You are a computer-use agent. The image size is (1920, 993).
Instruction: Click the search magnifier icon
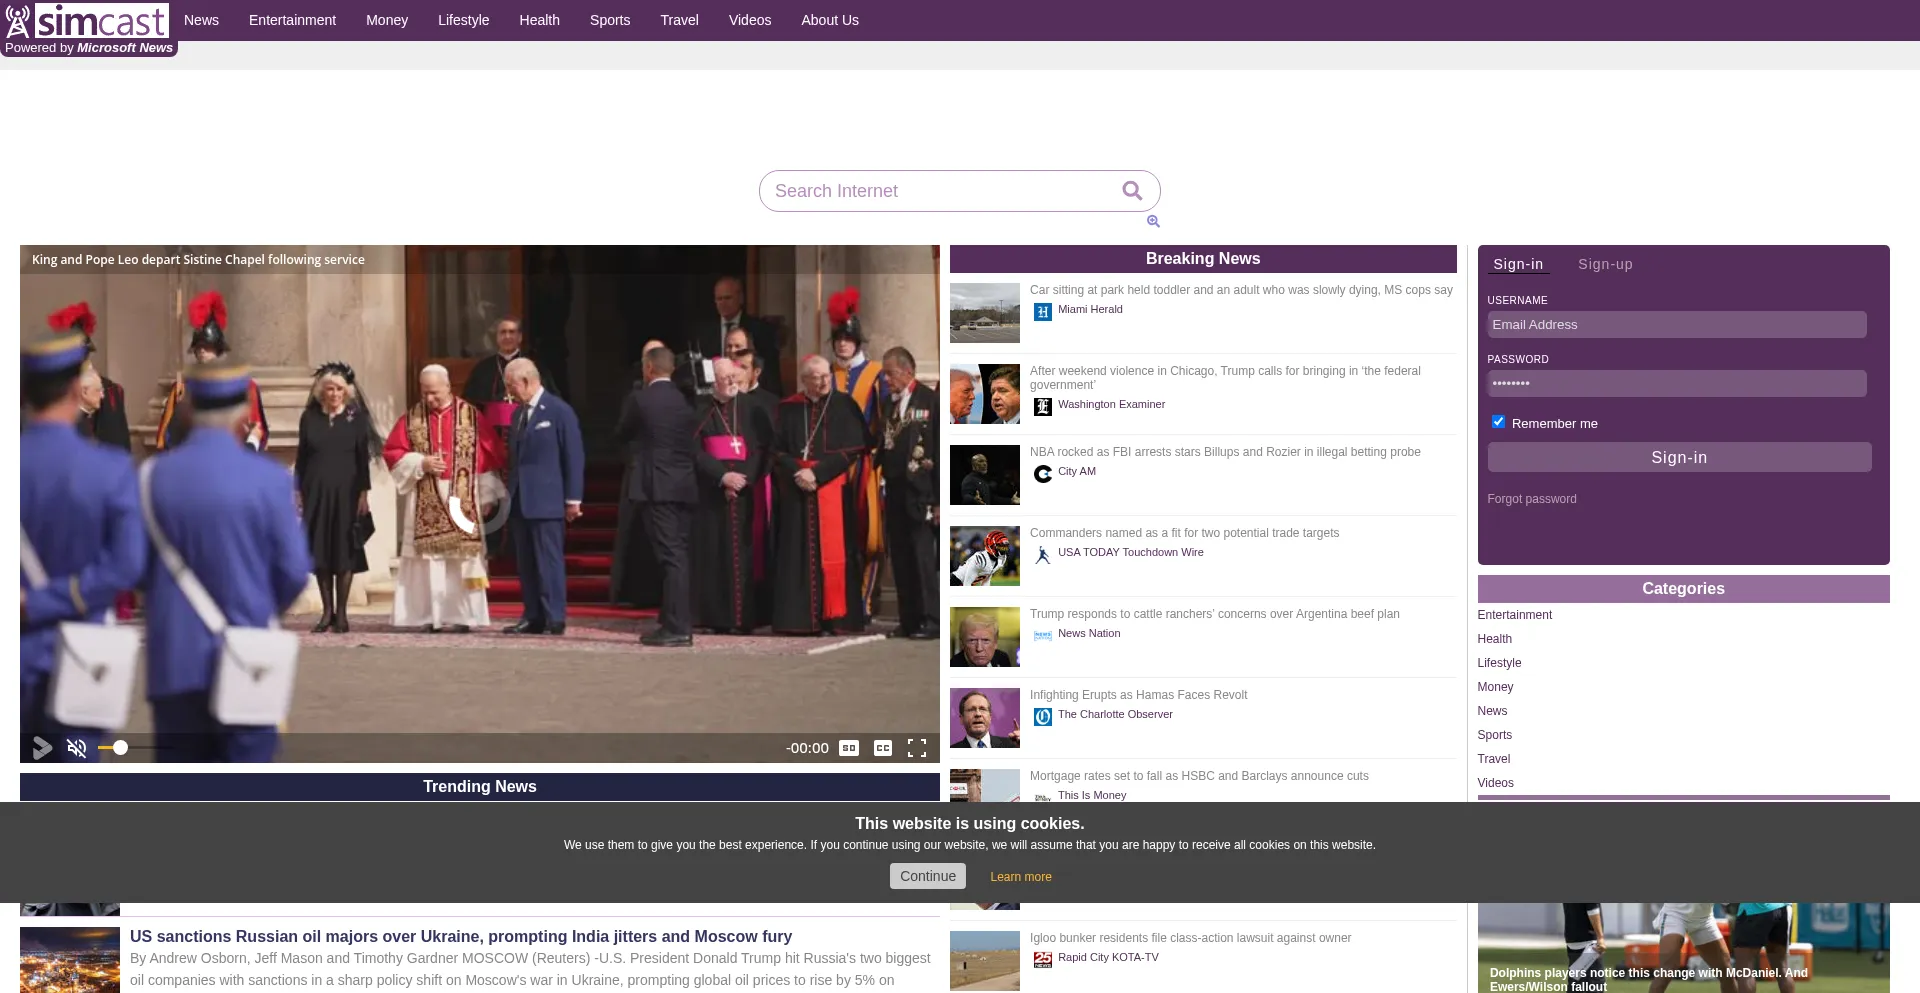(x=1131, y=191)
